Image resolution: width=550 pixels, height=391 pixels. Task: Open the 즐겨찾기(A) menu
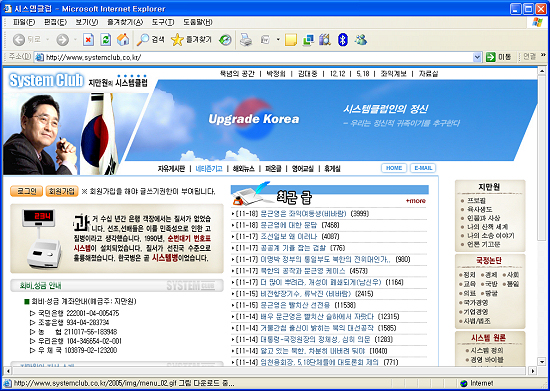125,22
